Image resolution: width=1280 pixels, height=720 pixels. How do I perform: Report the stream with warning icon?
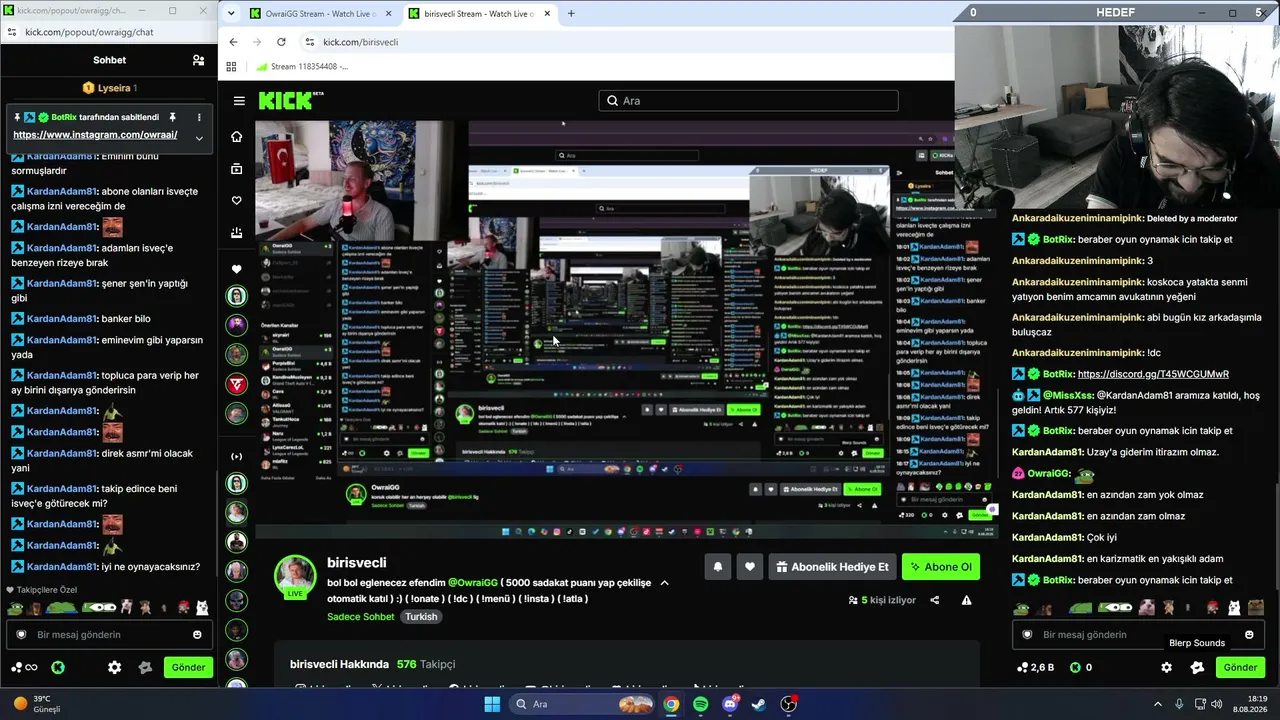point(966,600)
